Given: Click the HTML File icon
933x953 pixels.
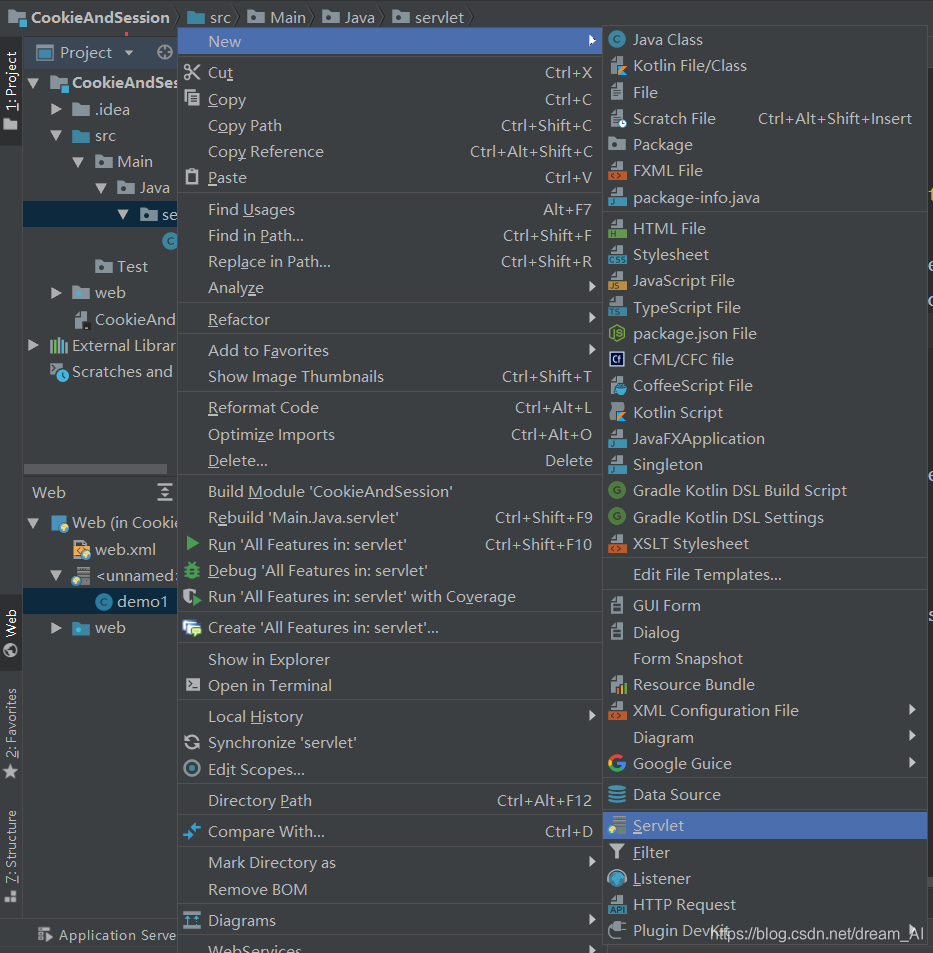Looking at the screenshot, I should [x=617, y=229].
